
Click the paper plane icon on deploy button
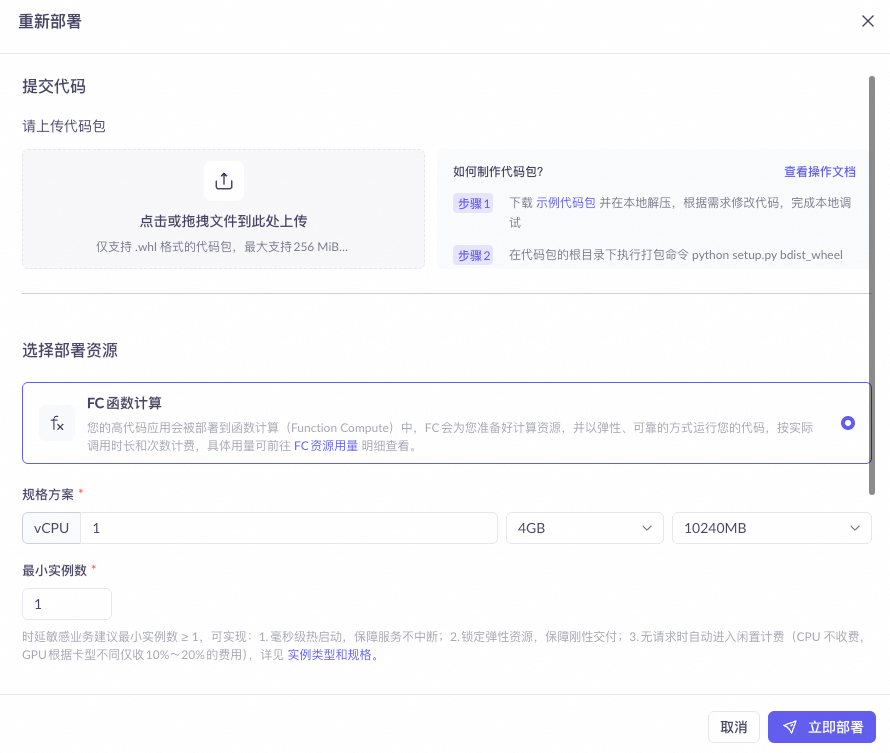pos(790,727)
